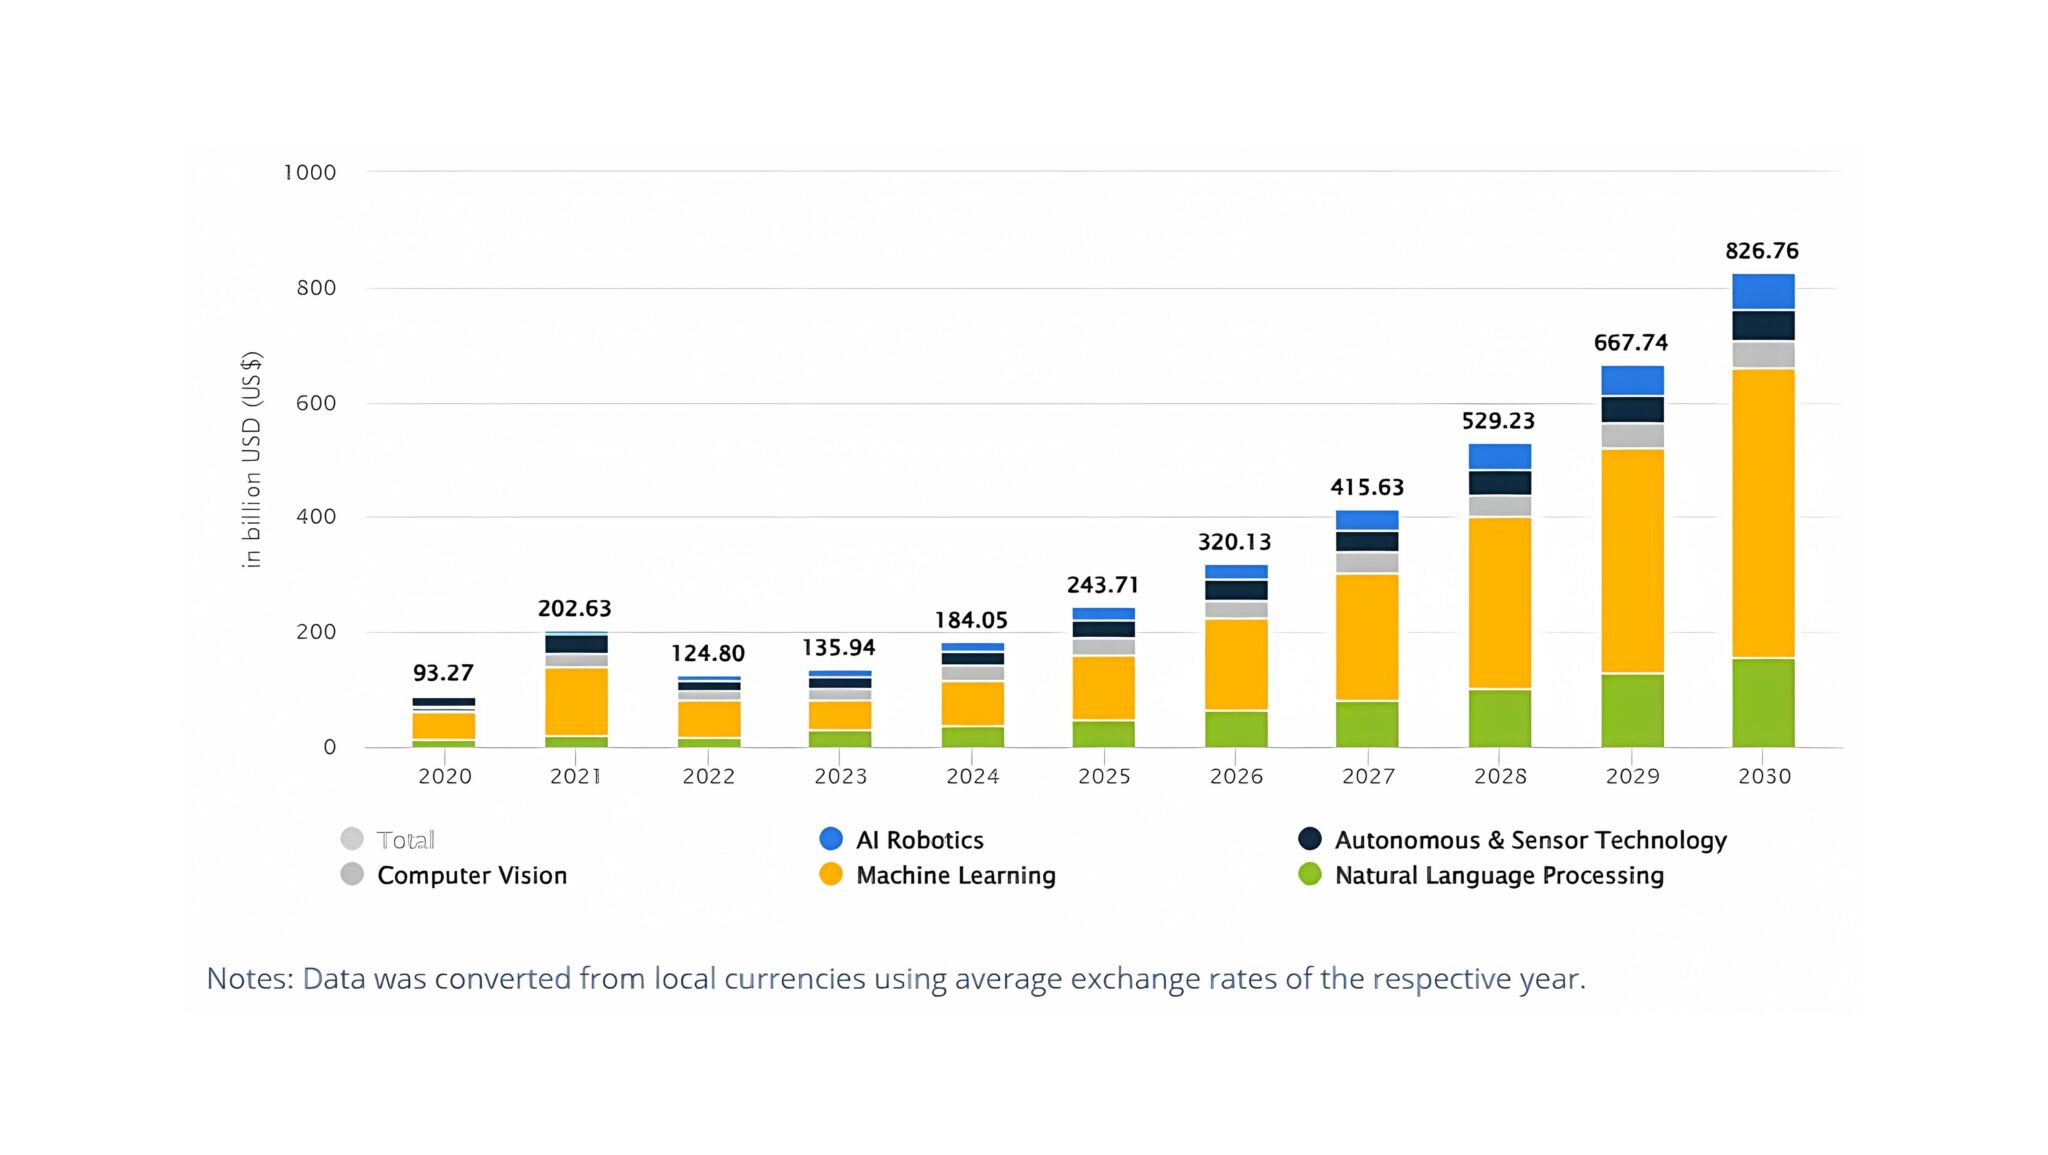Click the 1000 y-axis tick label

tap(310, 173)
